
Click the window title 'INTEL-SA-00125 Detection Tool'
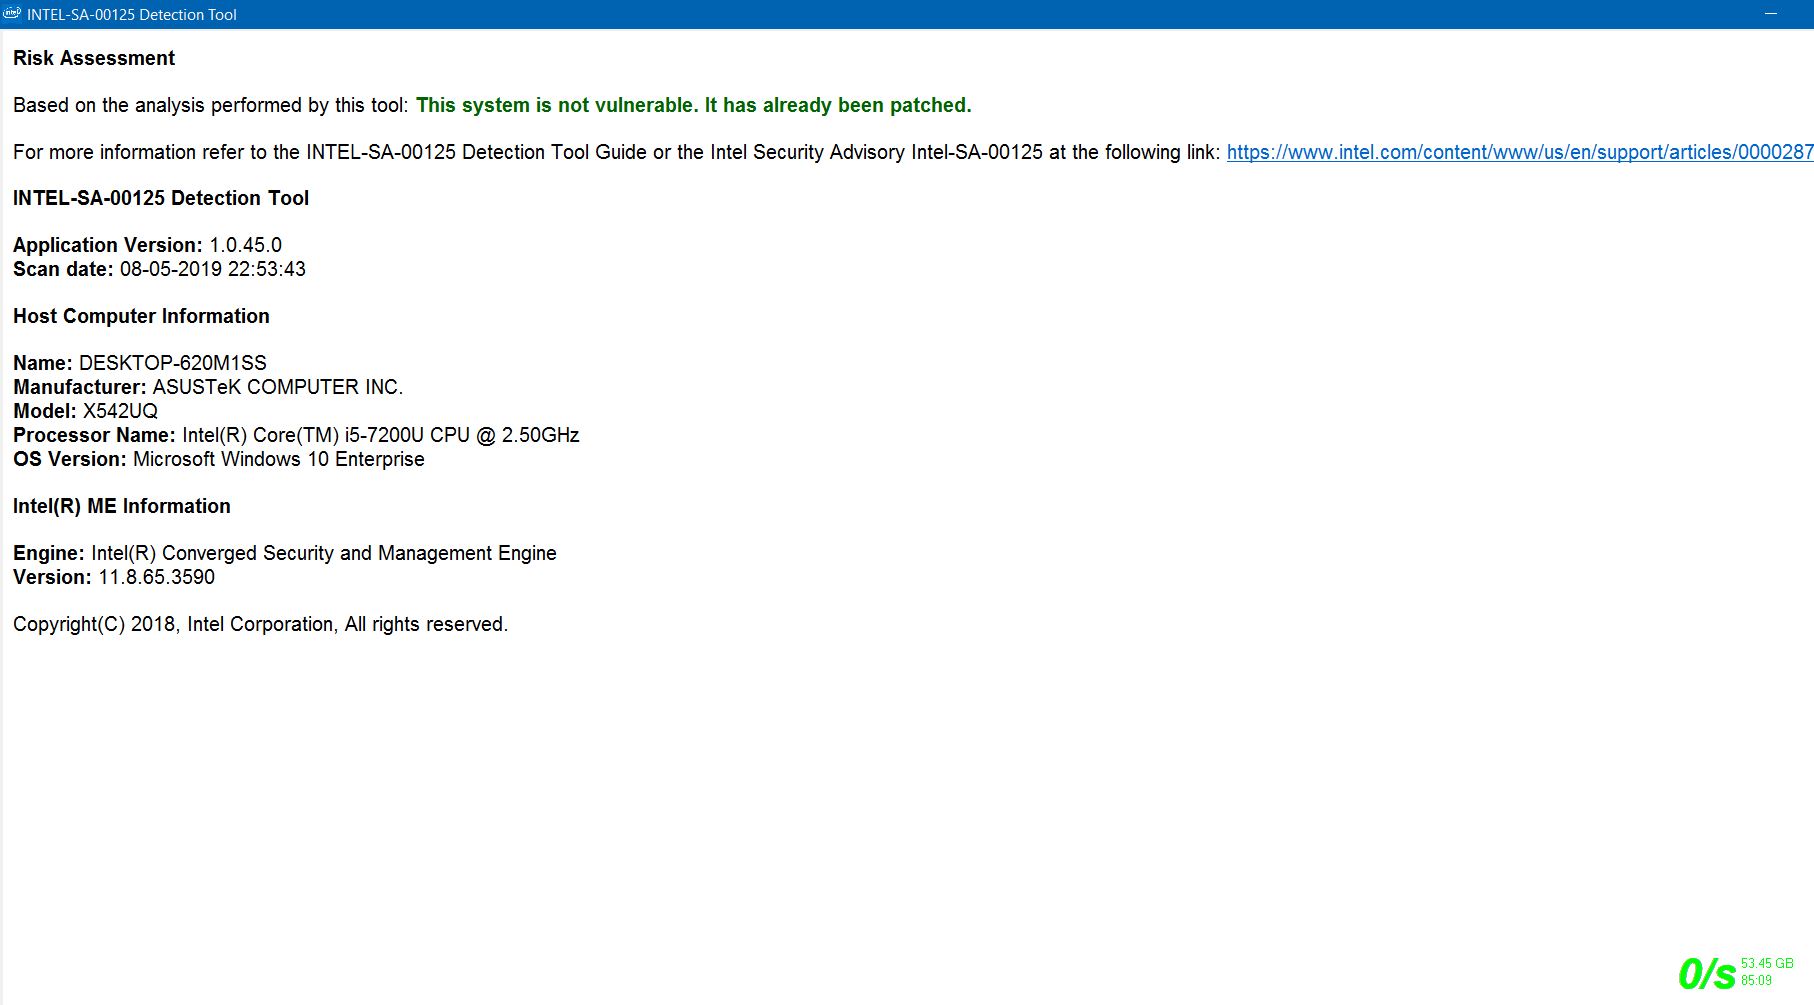click(x=132, y=14)
